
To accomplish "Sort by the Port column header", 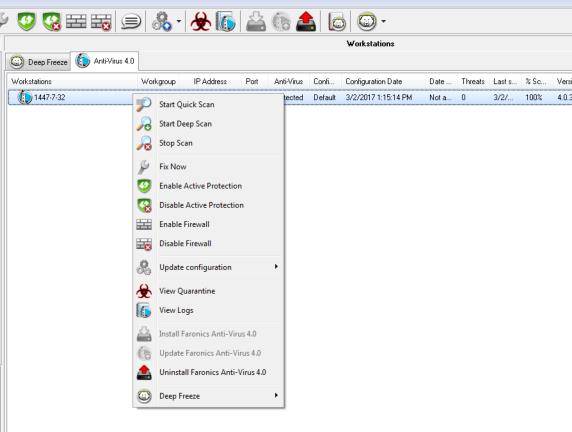I will point(252,81).
